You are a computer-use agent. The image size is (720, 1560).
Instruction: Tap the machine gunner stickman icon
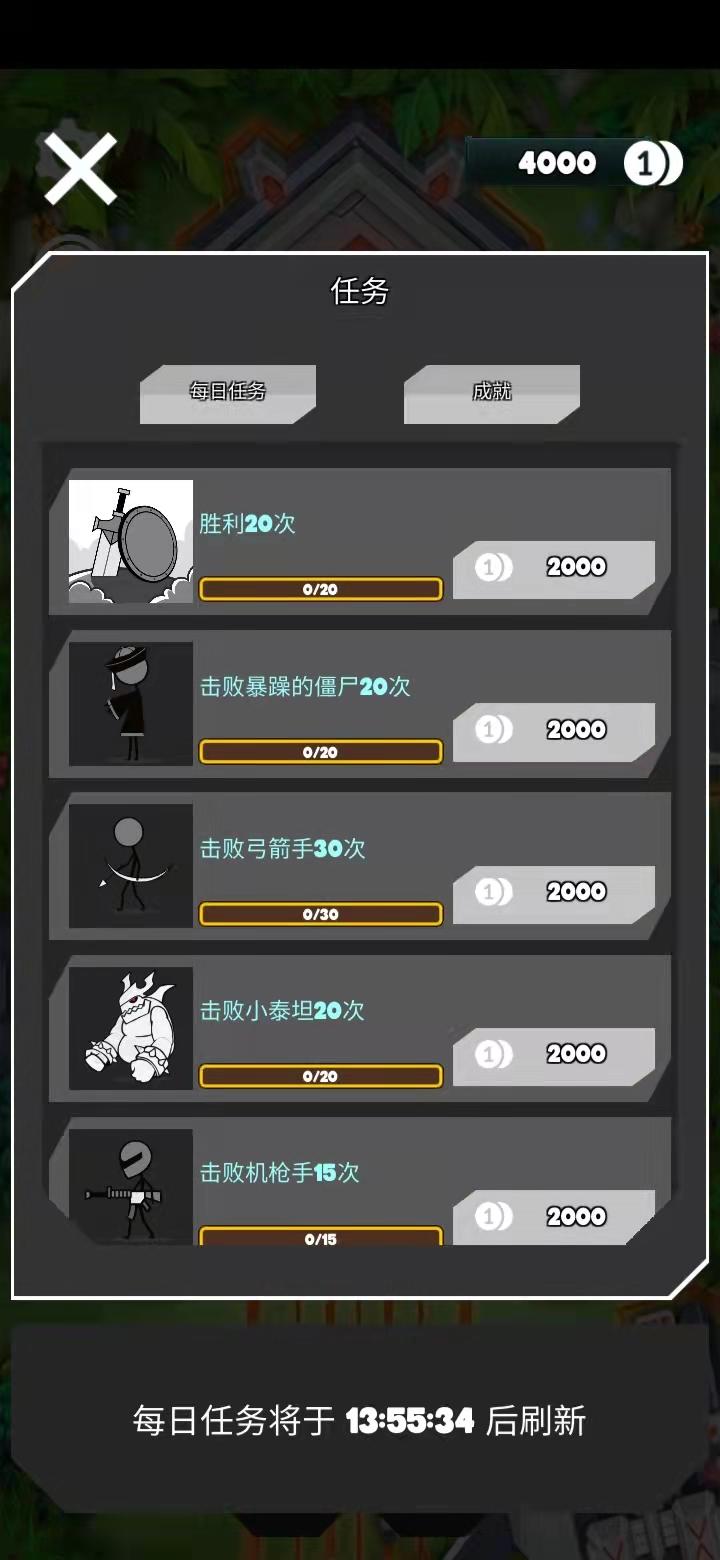coord(131,1187)
